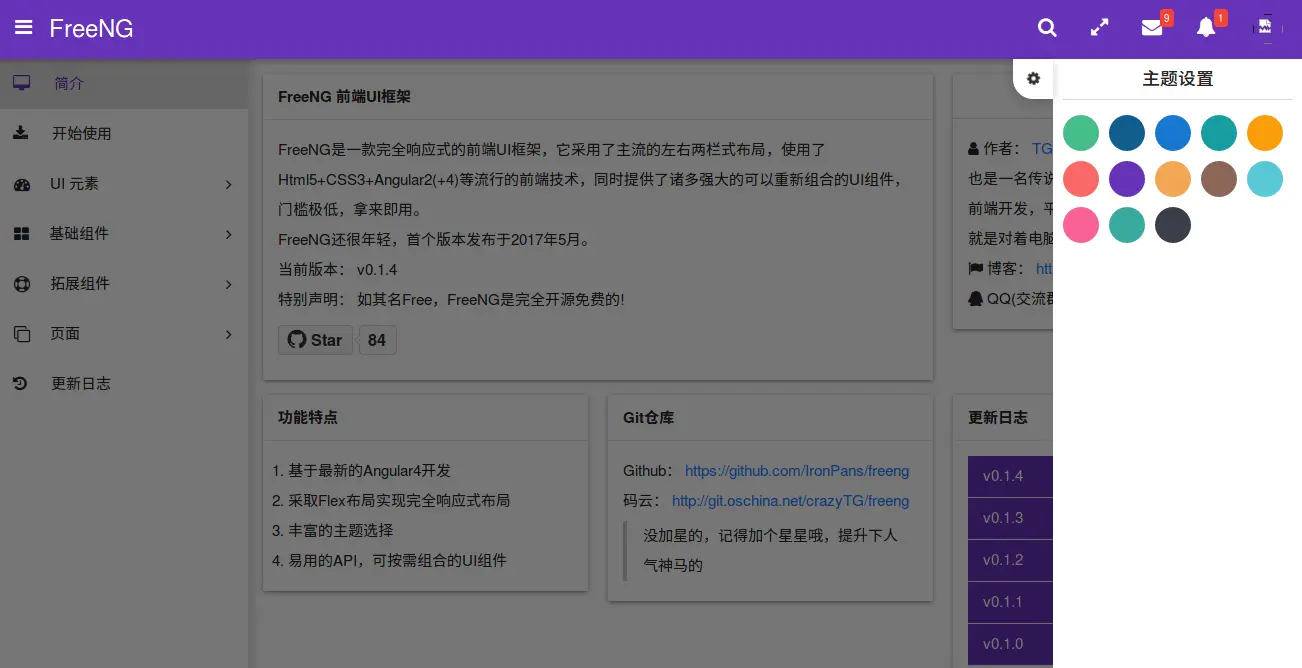This screenshot has width=1302, height=668.
Task: Pick the green theme color swatch
Action: coord(1081,133)
